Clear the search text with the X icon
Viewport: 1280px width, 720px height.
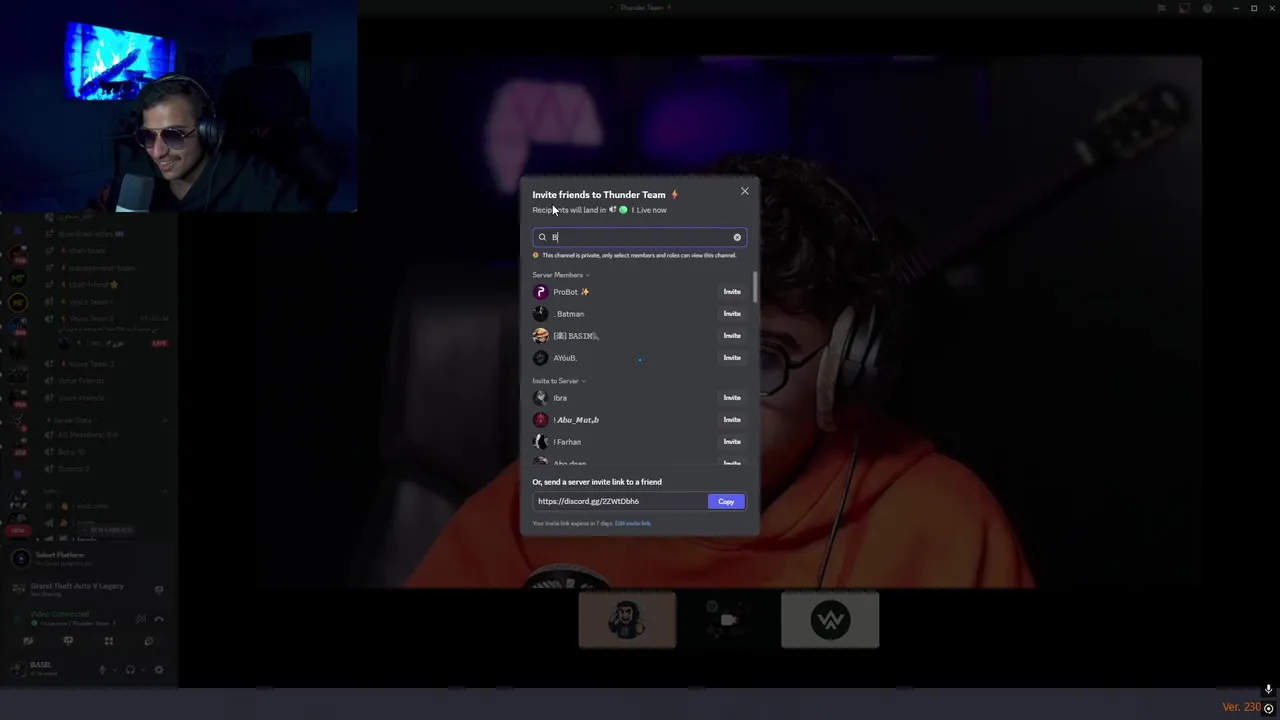click(x=737, y=237)
